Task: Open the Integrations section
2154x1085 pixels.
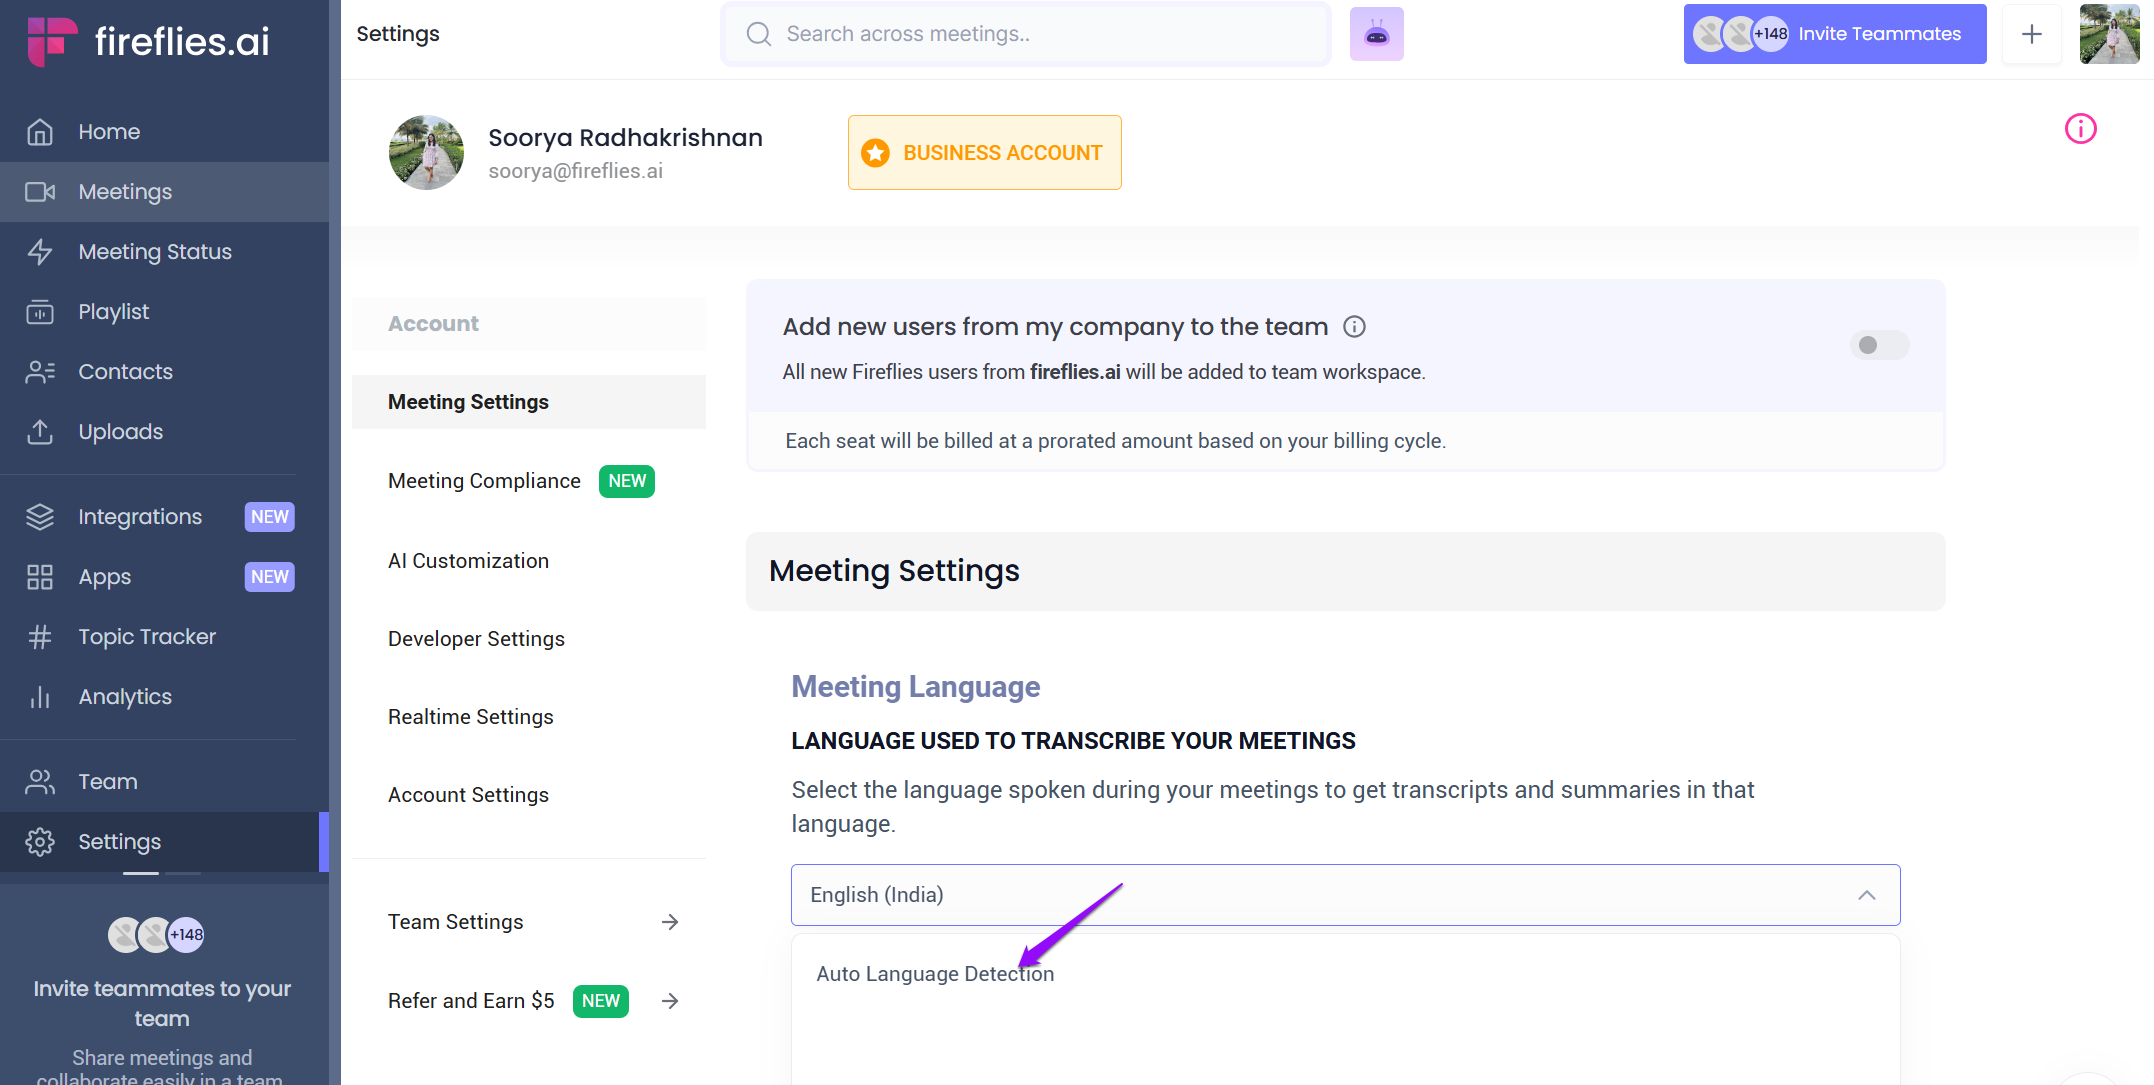Action: 140,516
